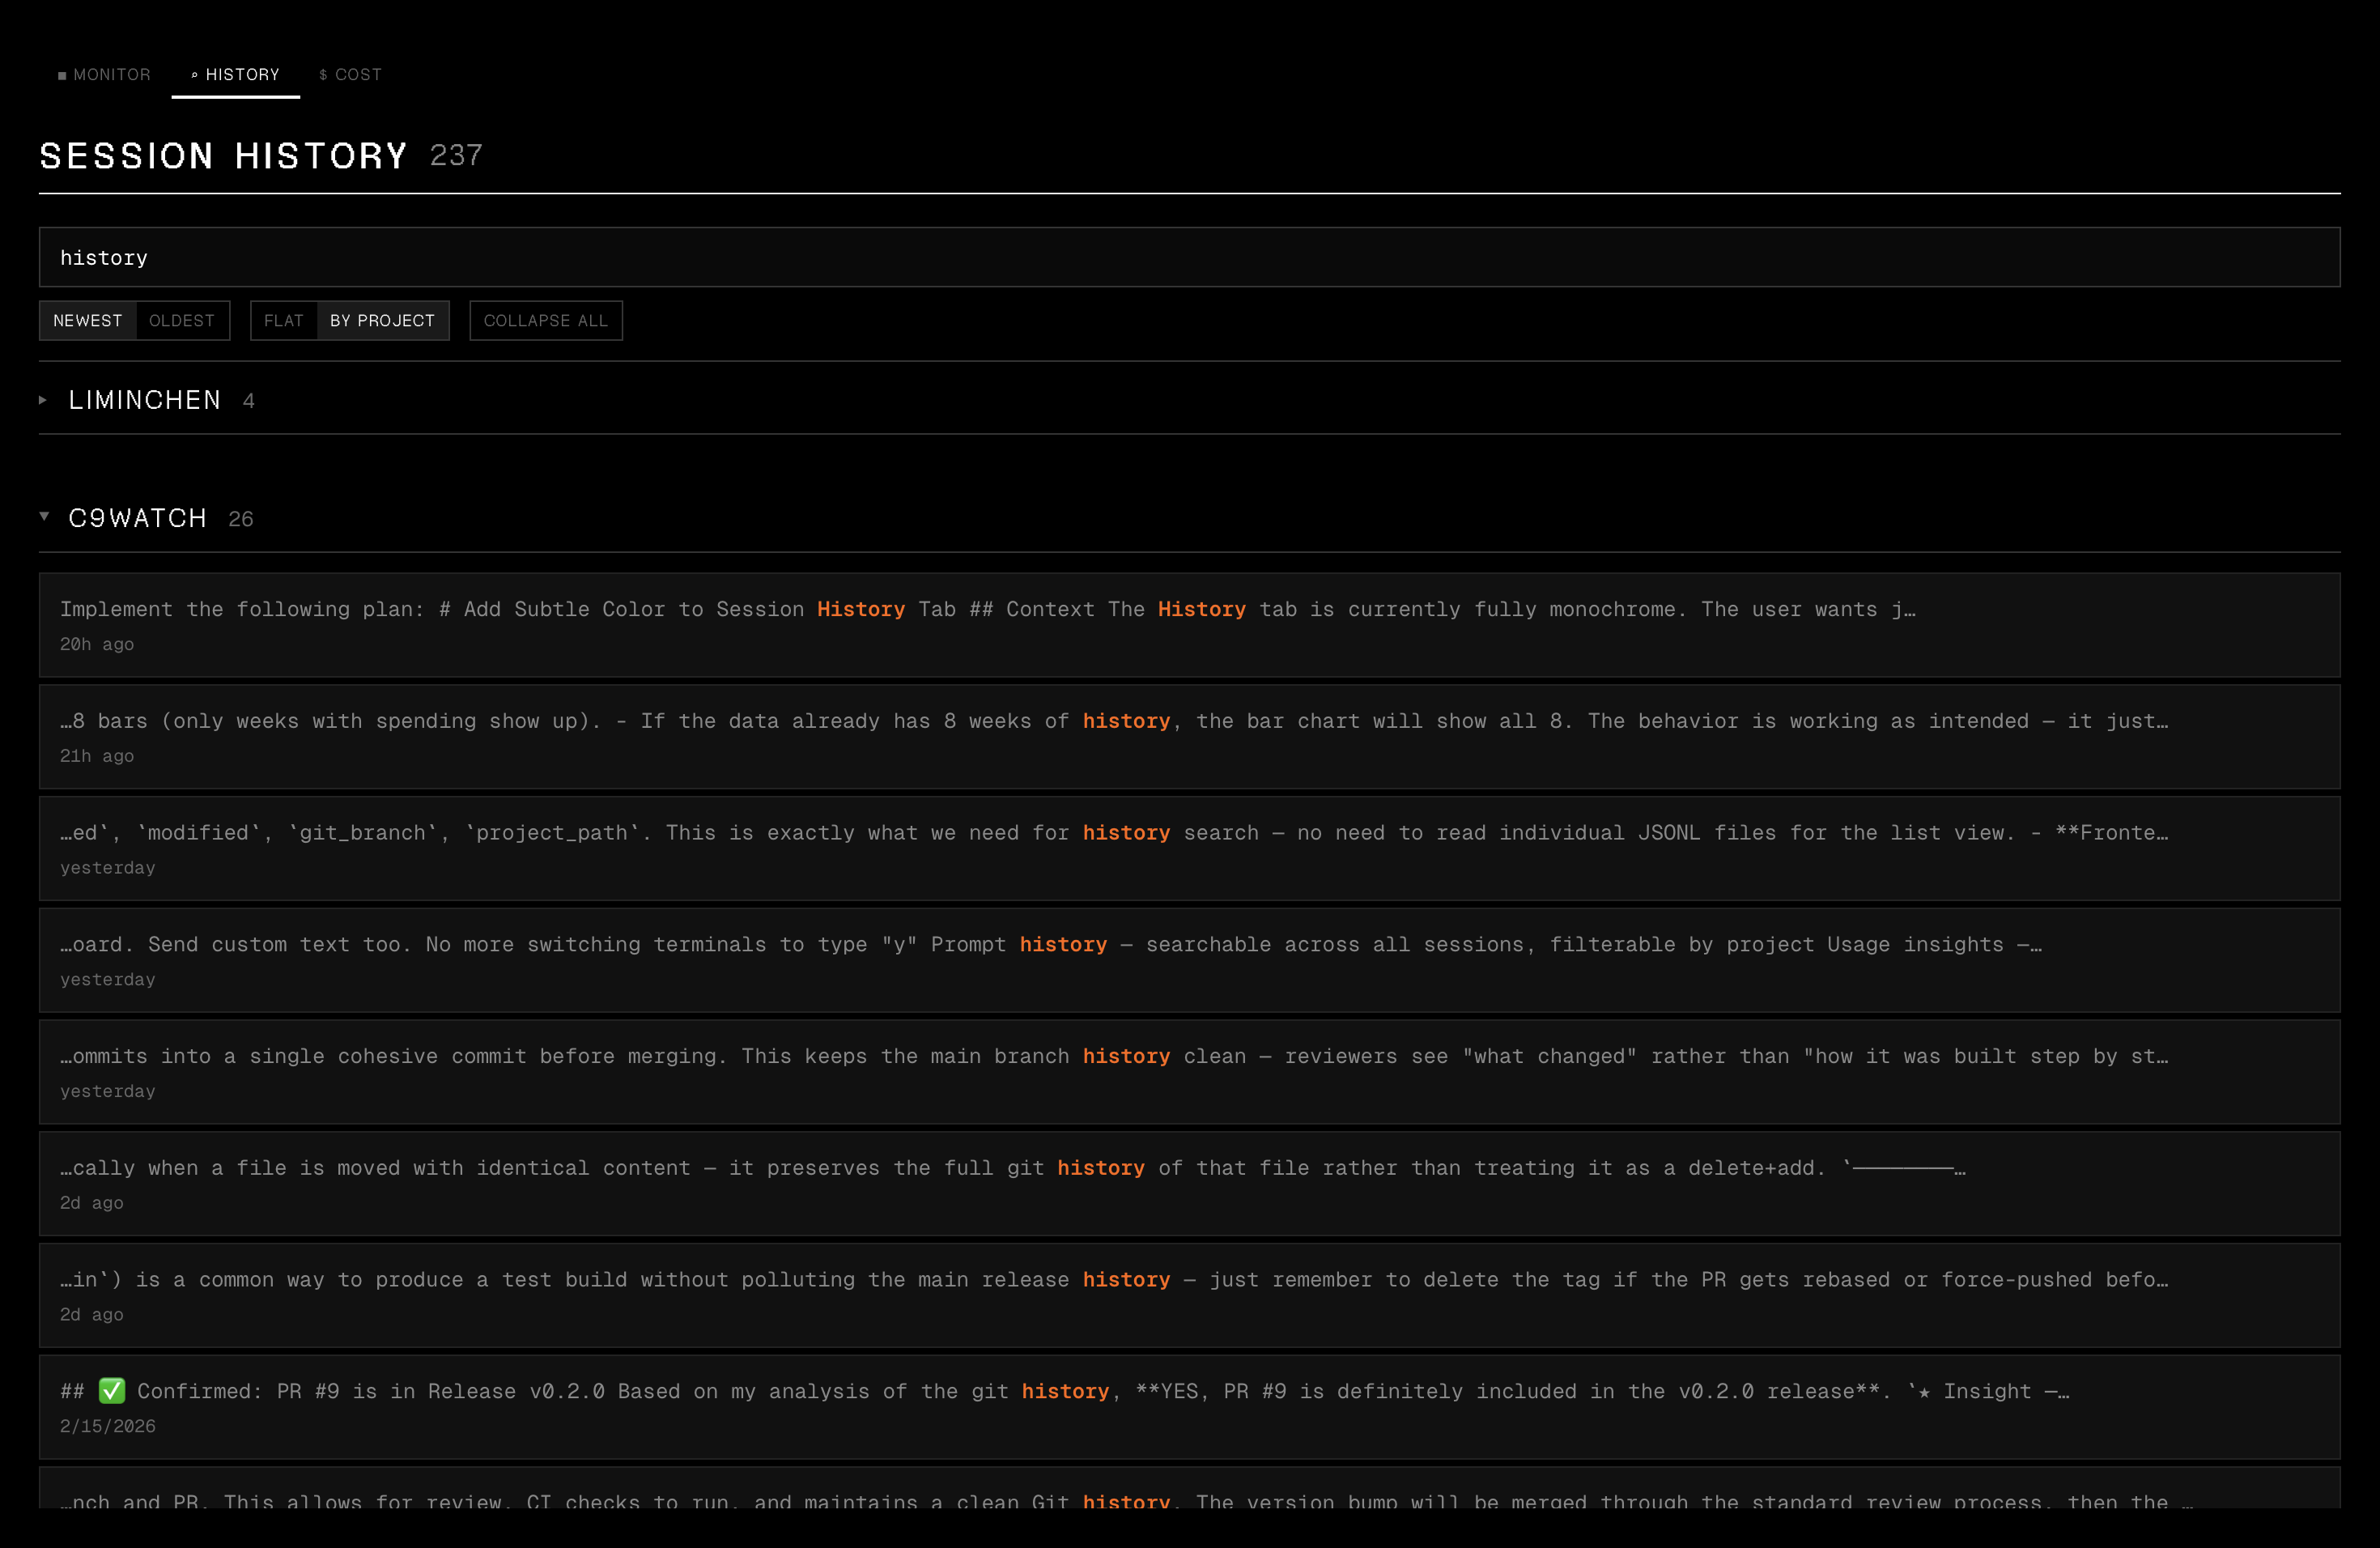Open the 'Confirmed: PR #9' session entry
2380x1548 pixels.
(x=1188, y=1406)
